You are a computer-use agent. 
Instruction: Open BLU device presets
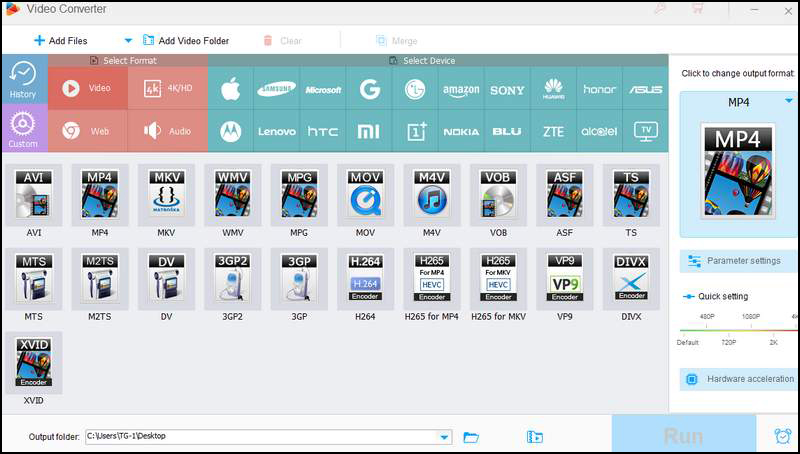(x=507, y=131)
